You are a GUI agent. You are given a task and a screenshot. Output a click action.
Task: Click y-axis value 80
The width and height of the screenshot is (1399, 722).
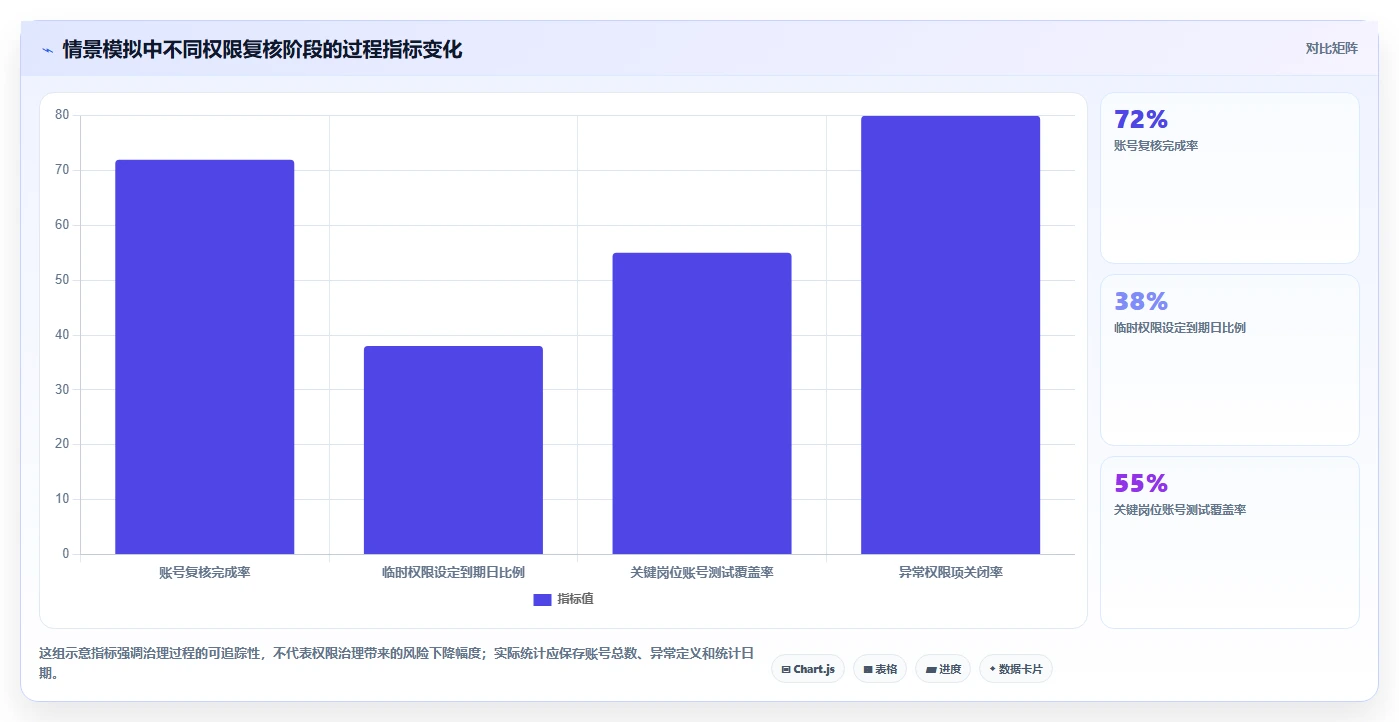62,115
